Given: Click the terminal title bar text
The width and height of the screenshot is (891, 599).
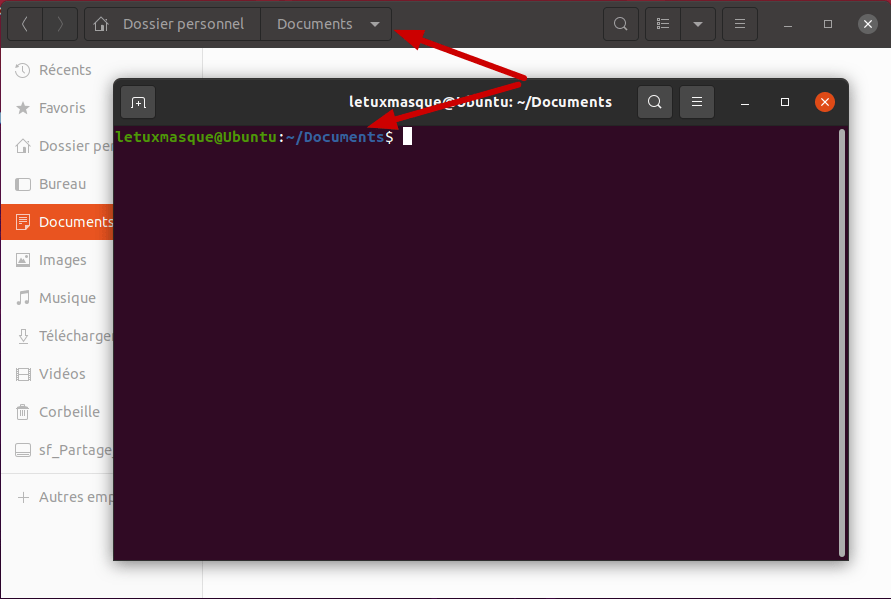Looking at the screenshot, I should click(x=480, y=102).
